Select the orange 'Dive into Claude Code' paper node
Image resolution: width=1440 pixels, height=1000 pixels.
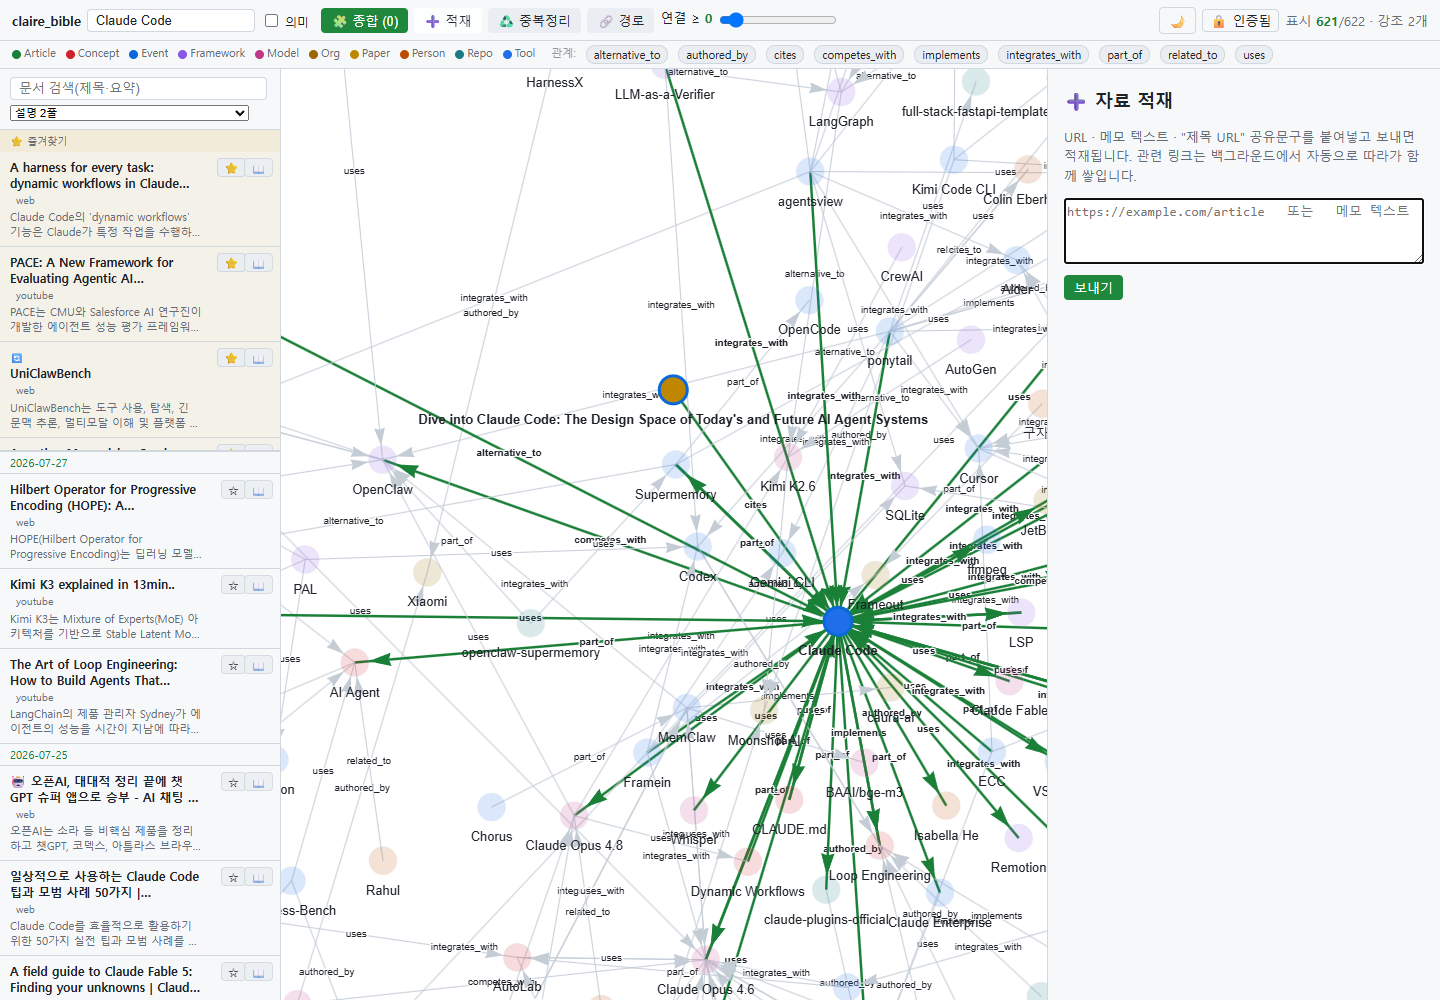click(673, 389)
